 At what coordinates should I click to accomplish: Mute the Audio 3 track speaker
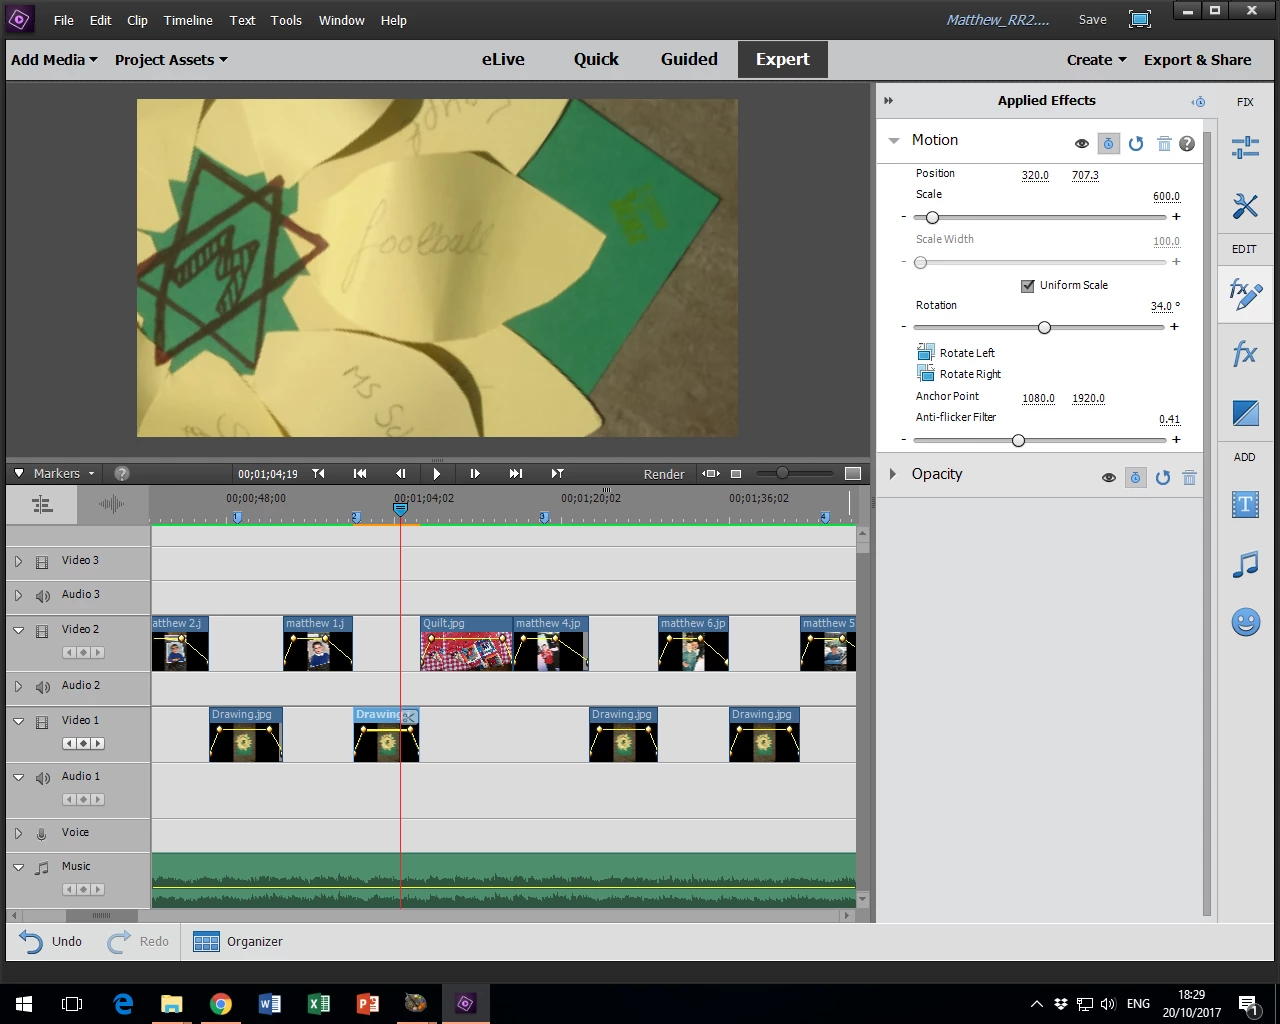42,596
